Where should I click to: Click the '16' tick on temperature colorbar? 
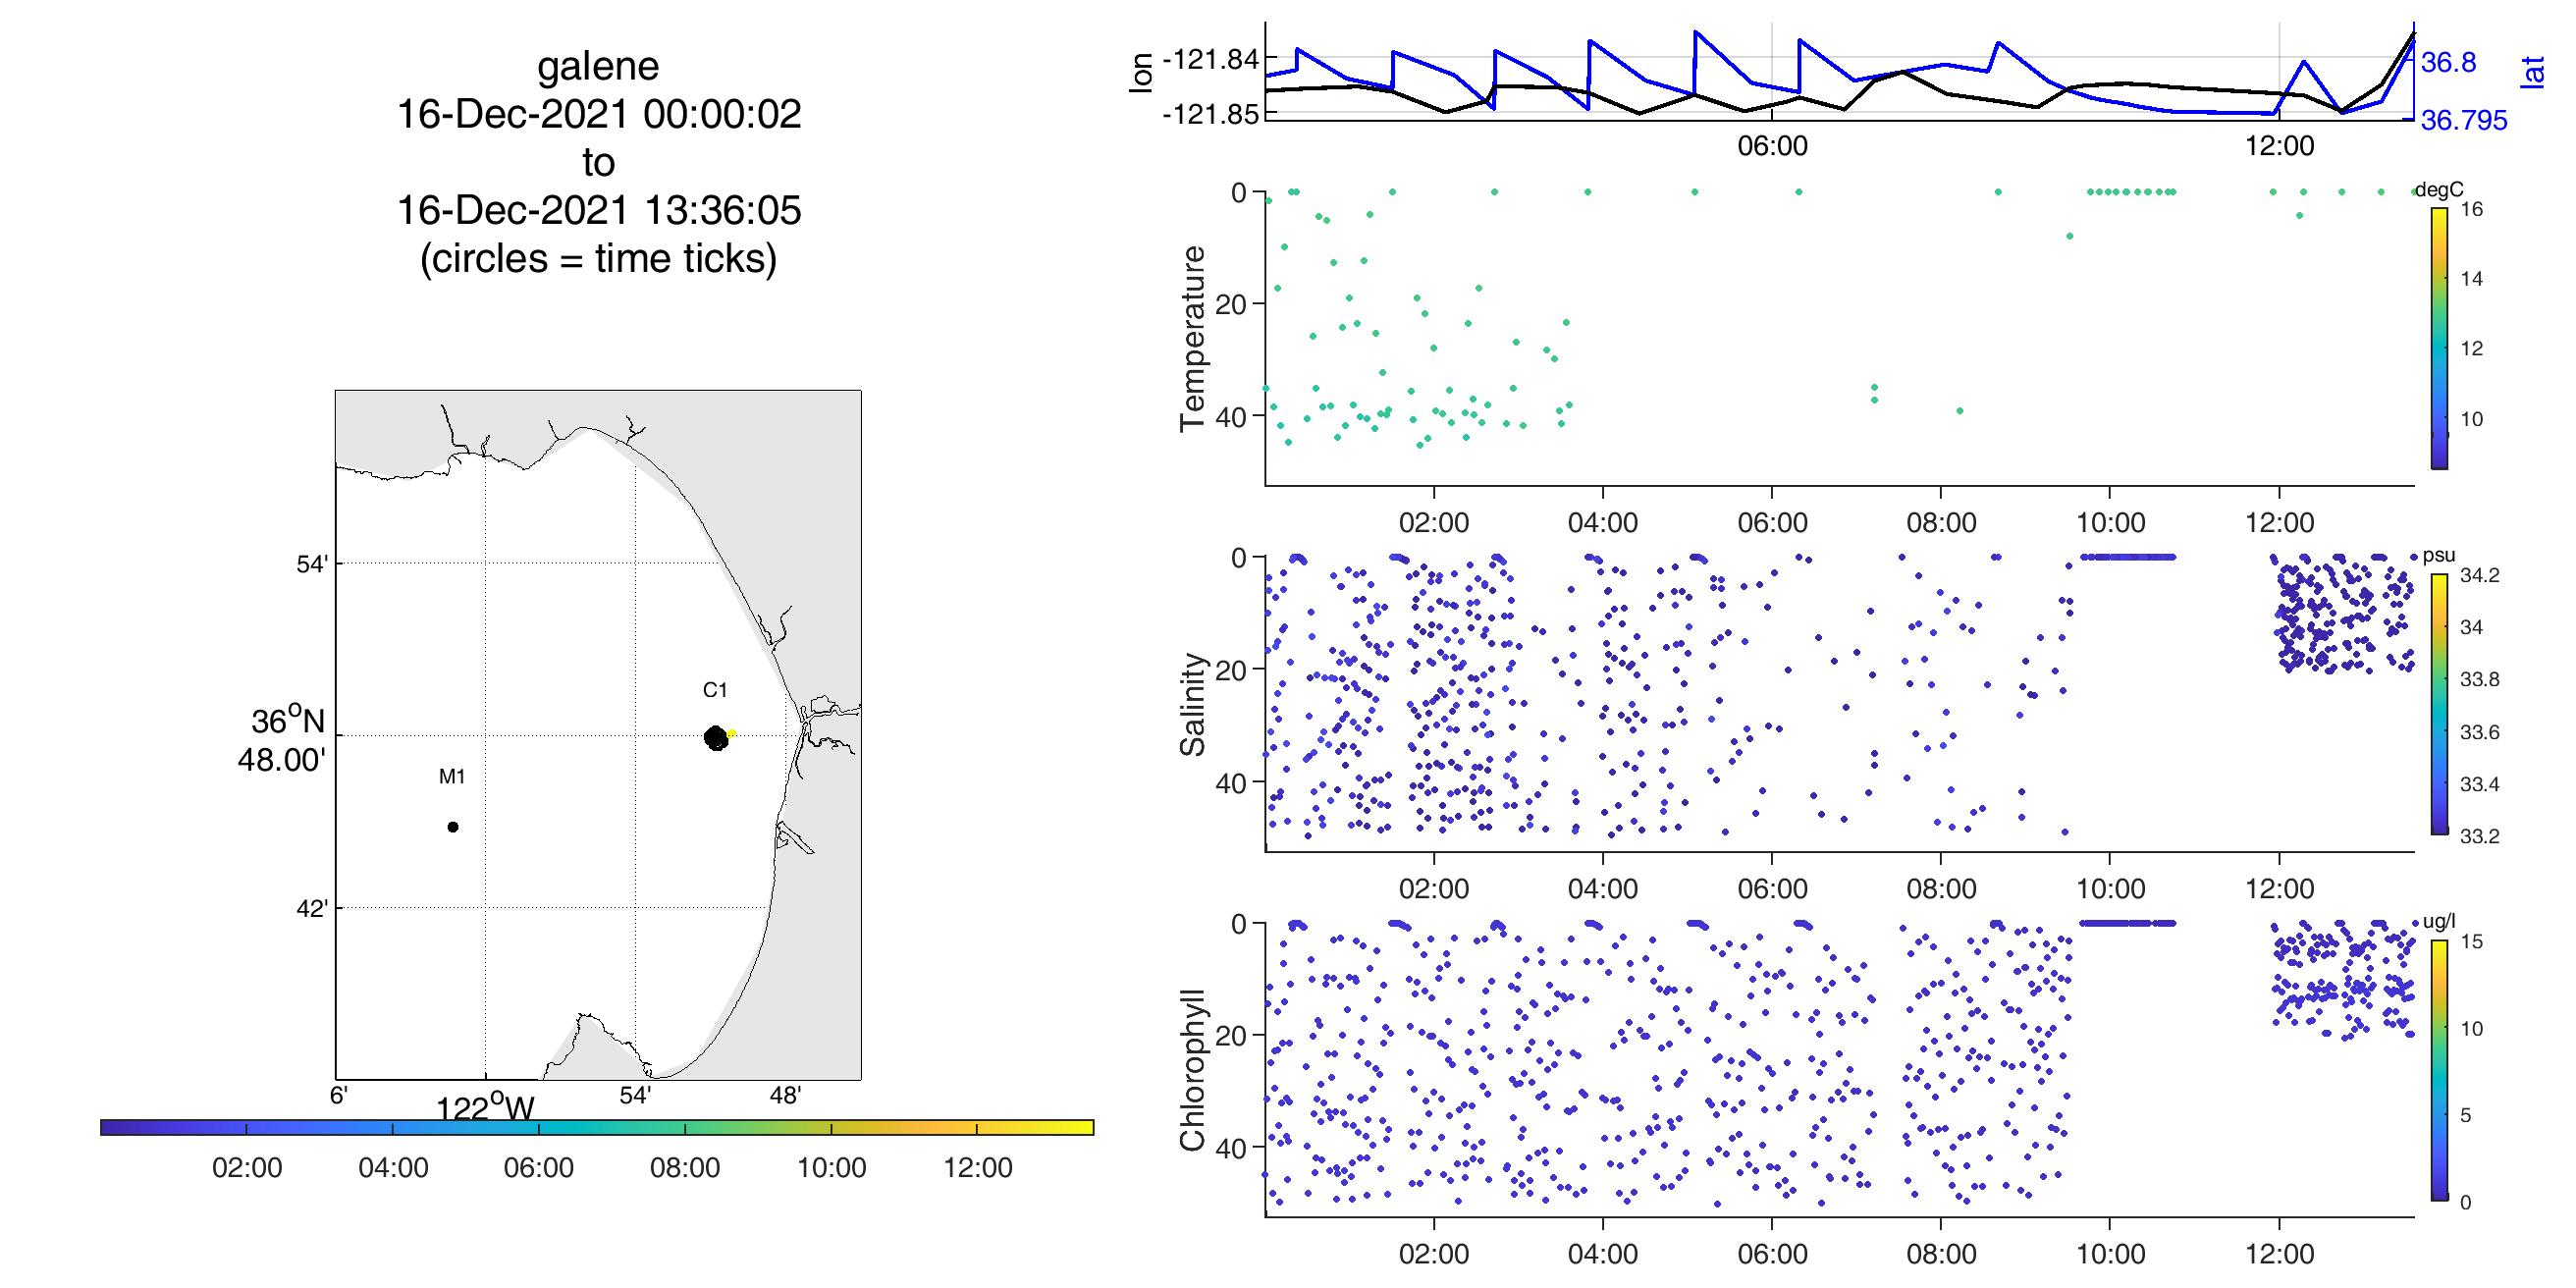pos(2471,210)
